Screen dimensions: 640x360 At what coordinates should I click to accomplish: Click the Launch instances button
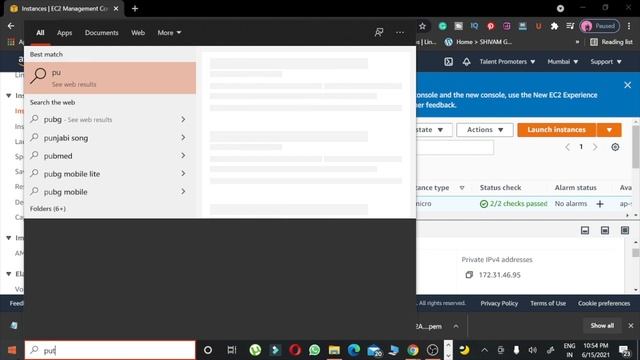(557, 130)
